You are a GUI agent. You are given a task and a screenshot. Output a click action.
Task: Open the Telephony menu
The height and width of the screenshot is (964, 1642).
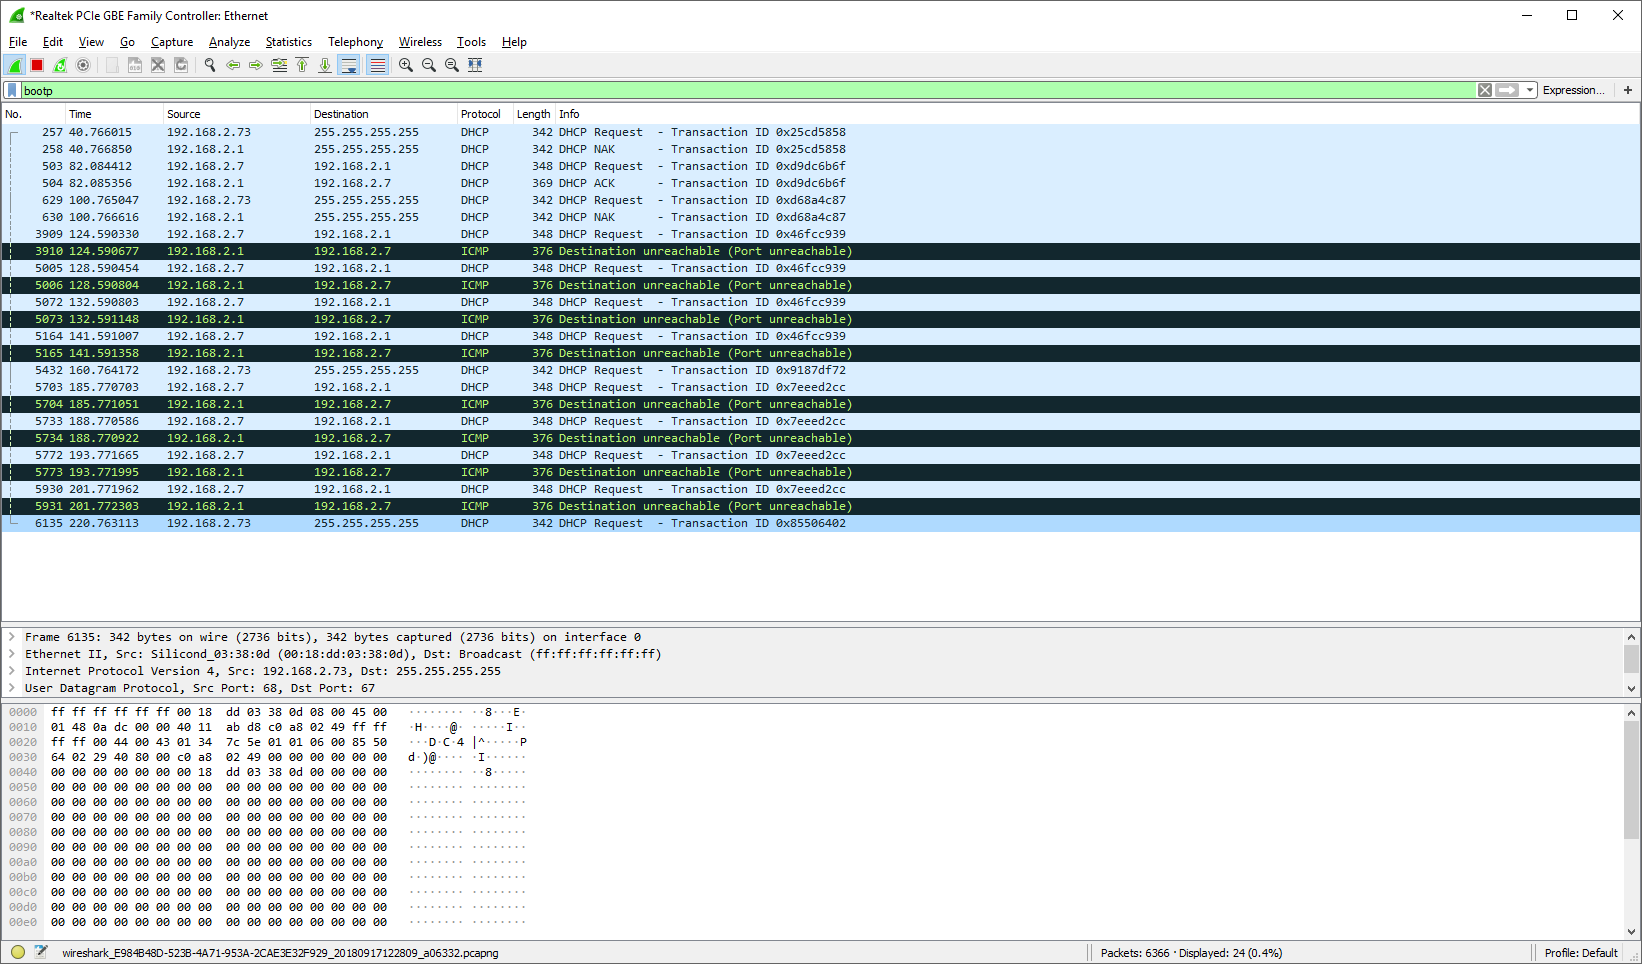click(x=355, y=42)
